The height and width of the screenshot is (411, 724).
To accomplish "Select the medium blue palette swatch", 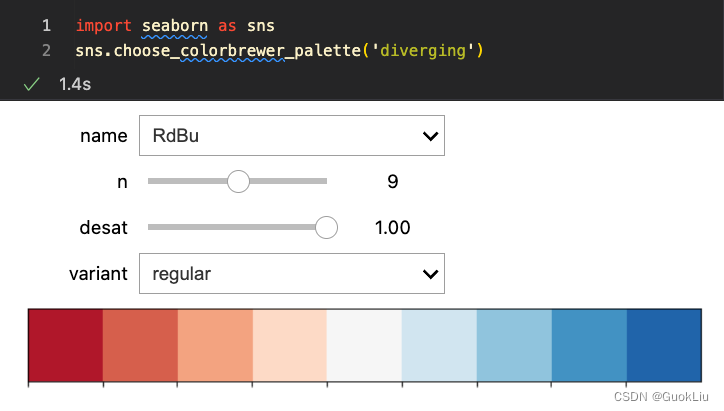I will click(589, 345).
